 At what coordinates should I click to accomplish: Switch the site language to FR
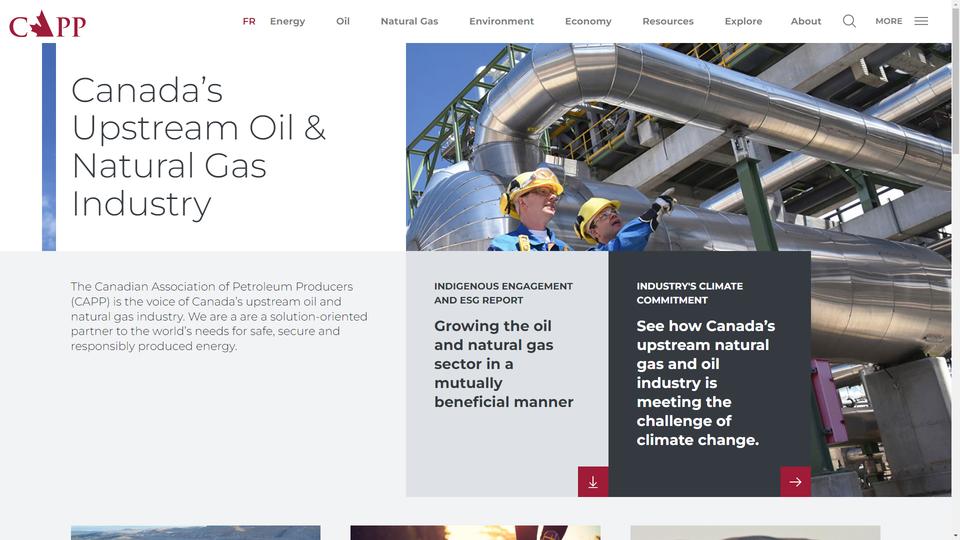tap(249, 21)
